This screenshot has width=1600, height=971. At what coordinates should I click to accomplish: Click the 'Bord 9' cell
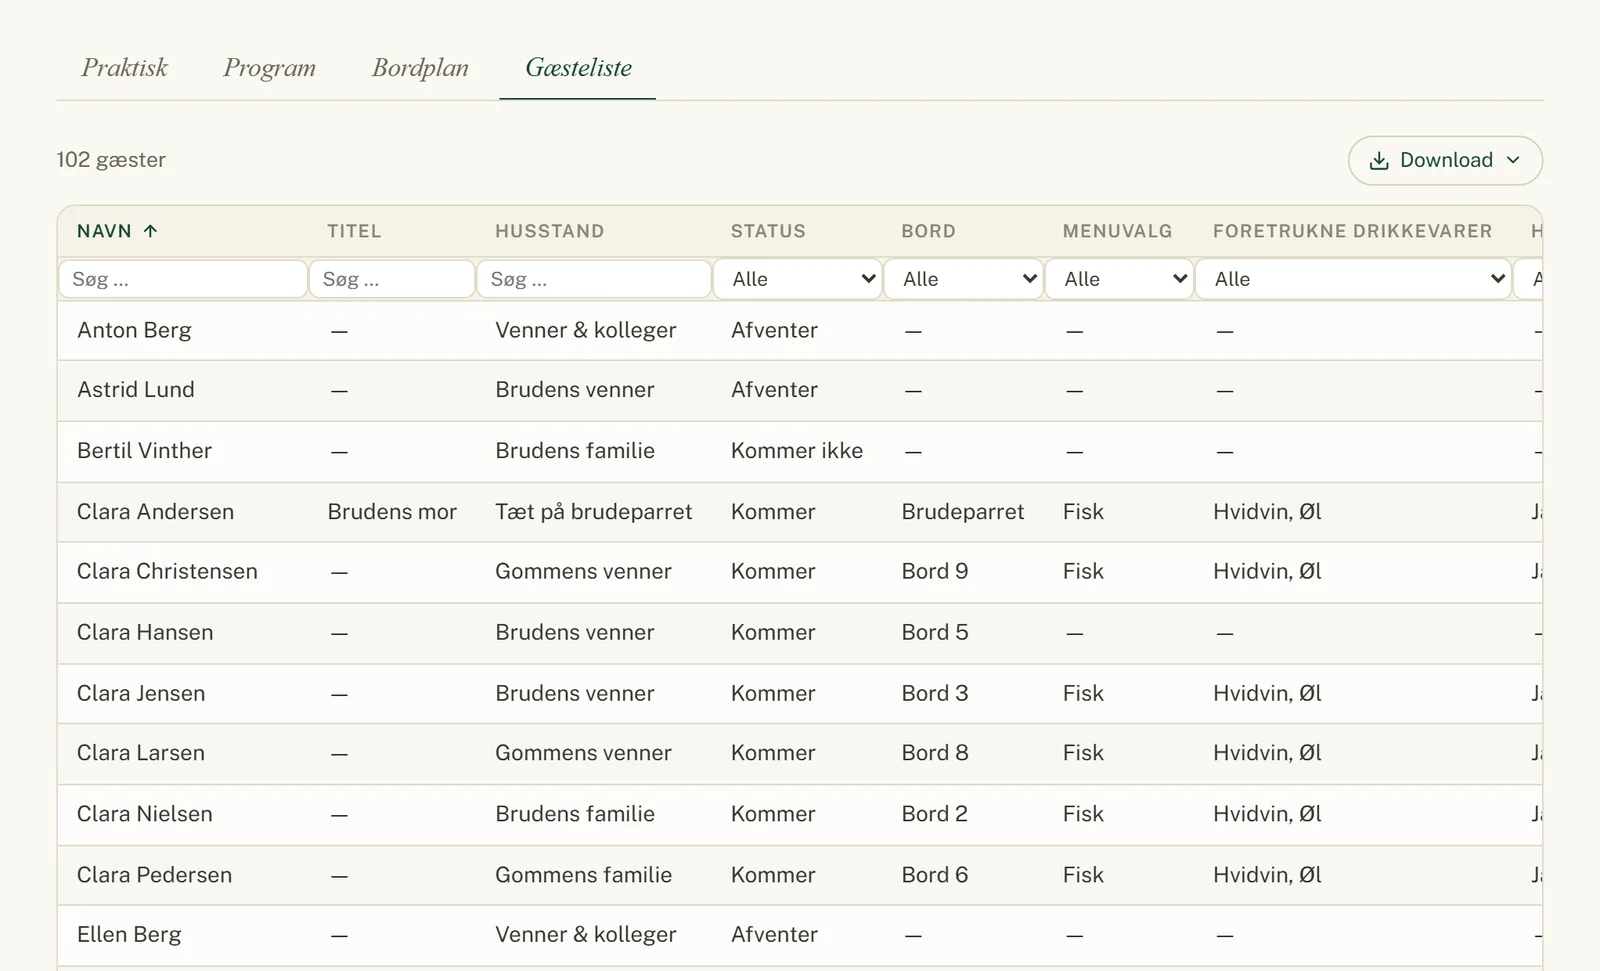[935, 572]
